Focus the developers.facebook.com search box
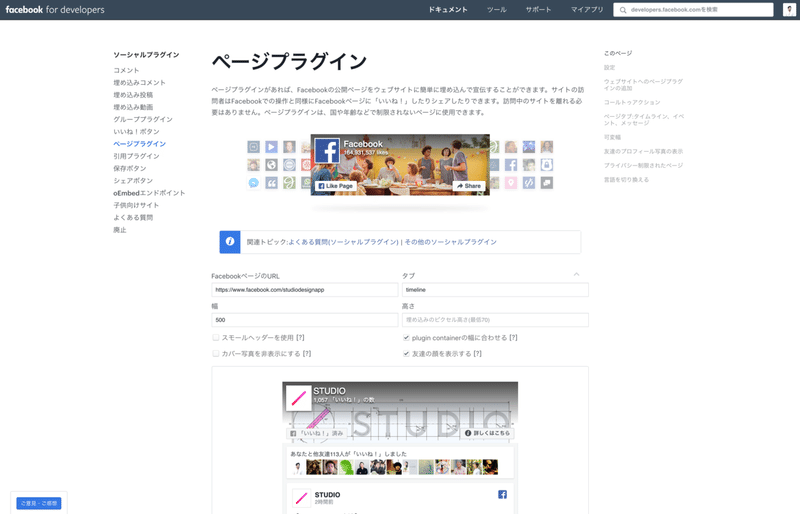This screenshot has height=514, width=800. [x=693, y=10]
